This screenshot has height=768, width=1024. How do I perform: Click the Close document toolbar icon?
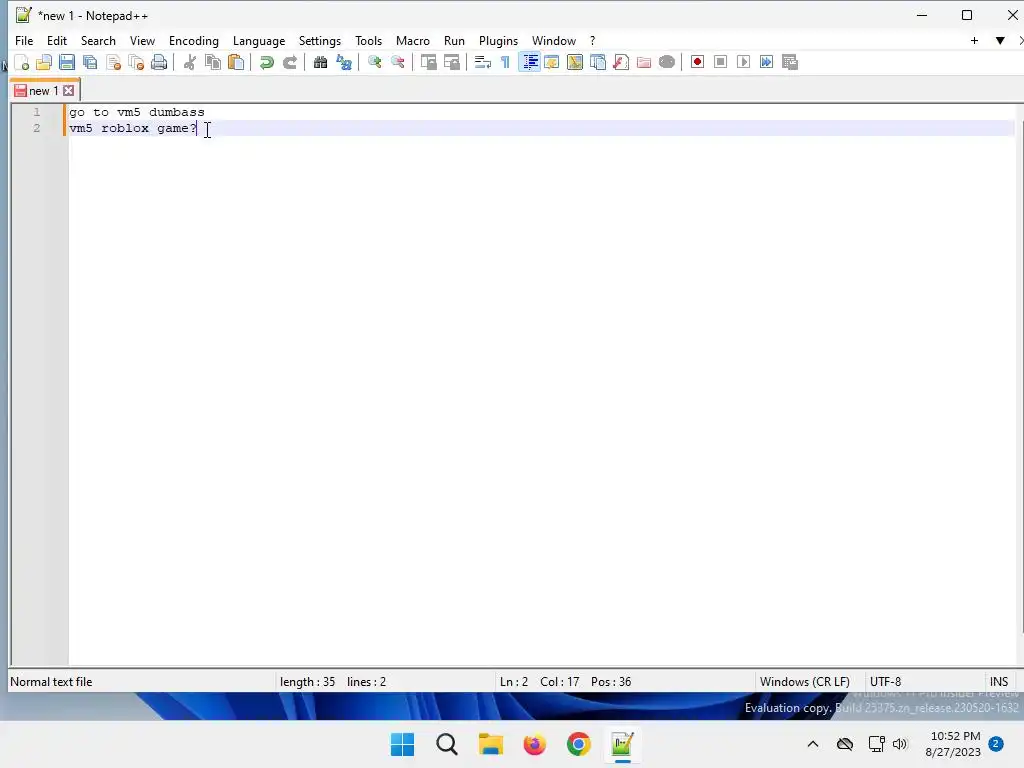[x=114, y=62]
